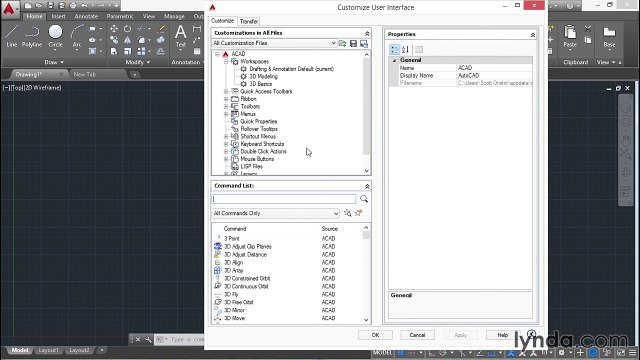Switch properties to categorized view
The height and width of the screenshot is (360, 640).
click(394, 49)
